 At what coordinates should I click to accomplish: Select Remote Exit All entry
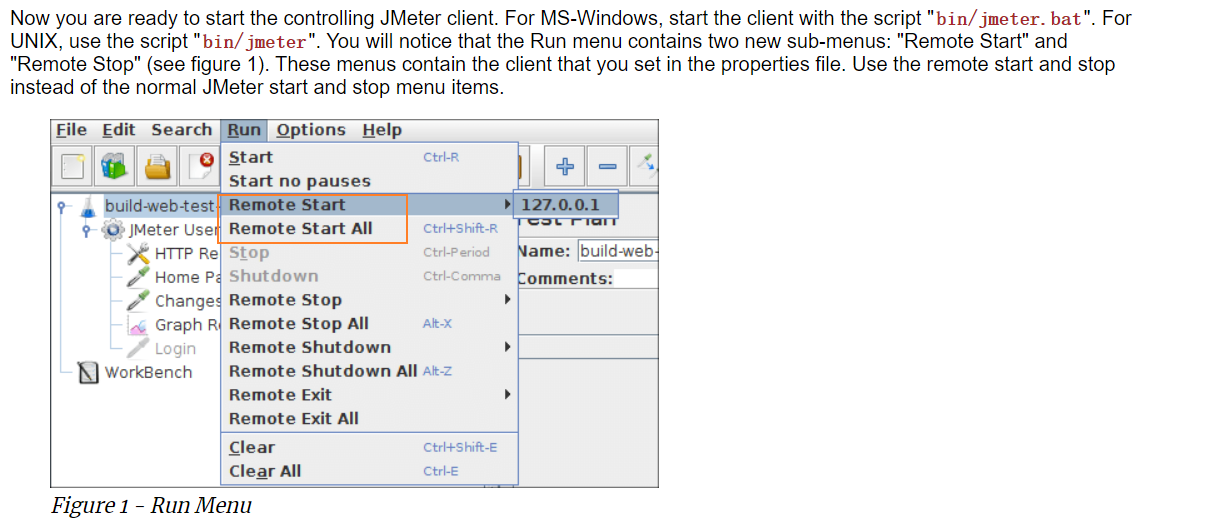coord(368,419)
